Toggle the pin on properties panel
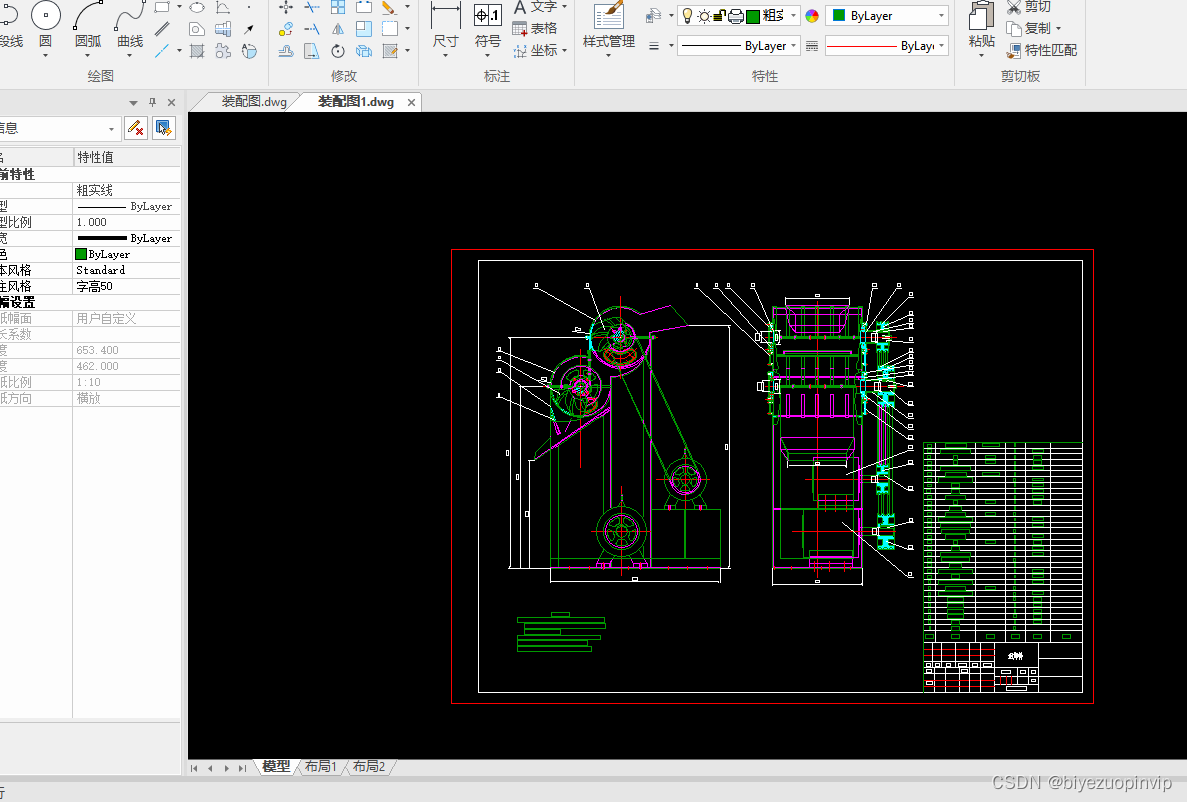Screen dimensions: 1187x802 (x=152, y=102)
